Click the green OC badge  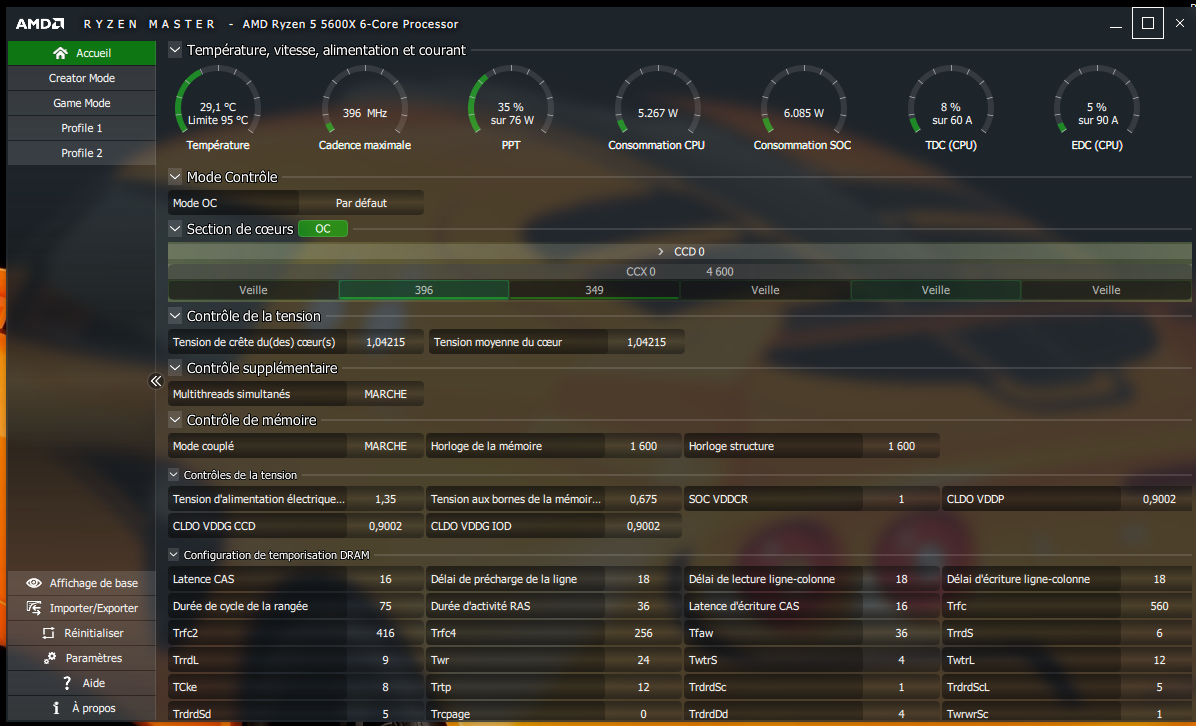point(323,228)
